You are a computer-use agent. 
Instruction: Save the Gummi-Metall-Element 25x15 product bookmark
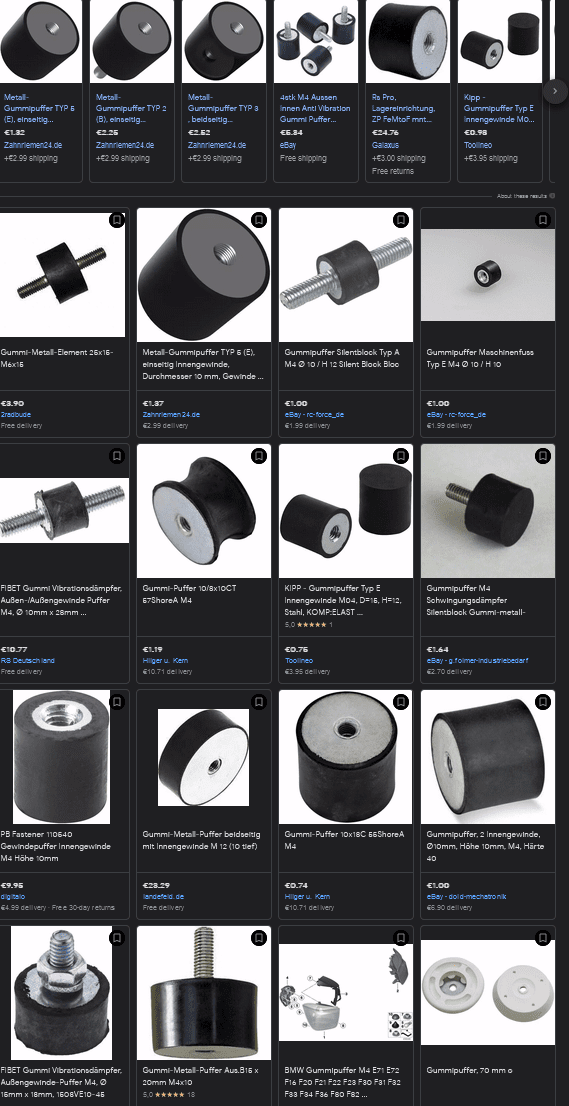pos(117,220)
